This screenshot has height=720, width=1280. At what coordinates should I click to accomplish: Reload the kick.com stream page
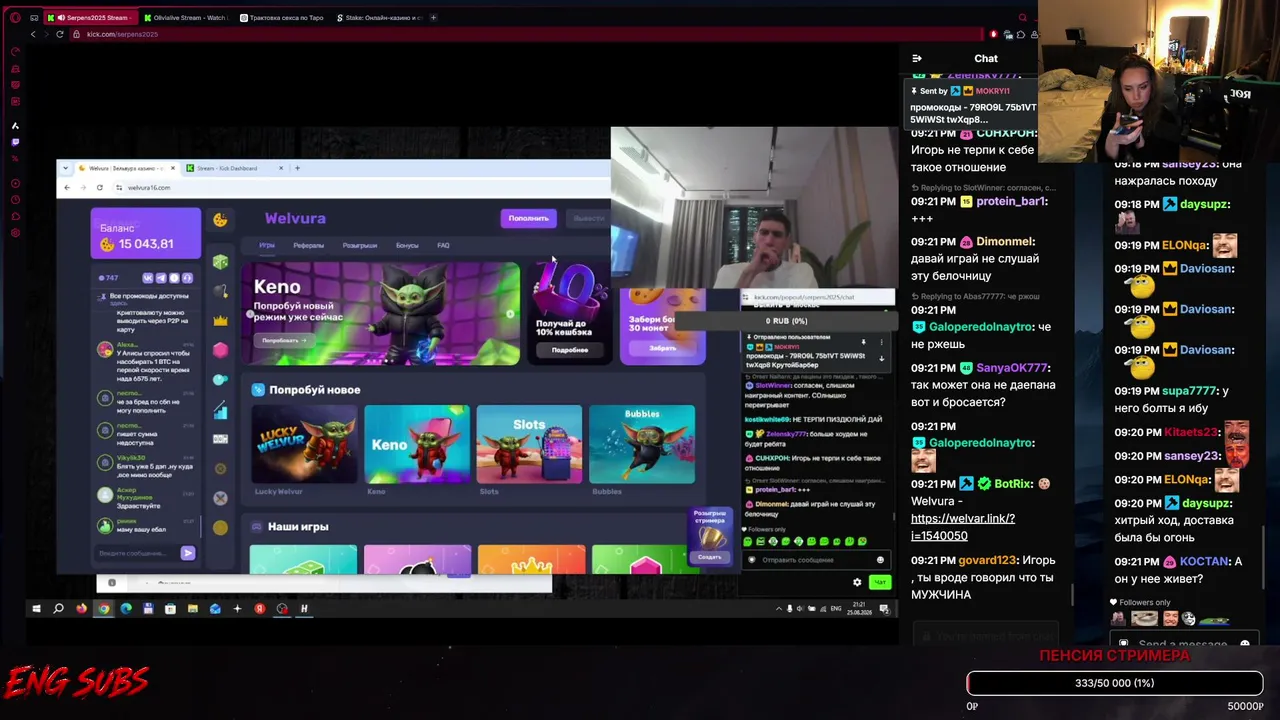tap(60, 34)
